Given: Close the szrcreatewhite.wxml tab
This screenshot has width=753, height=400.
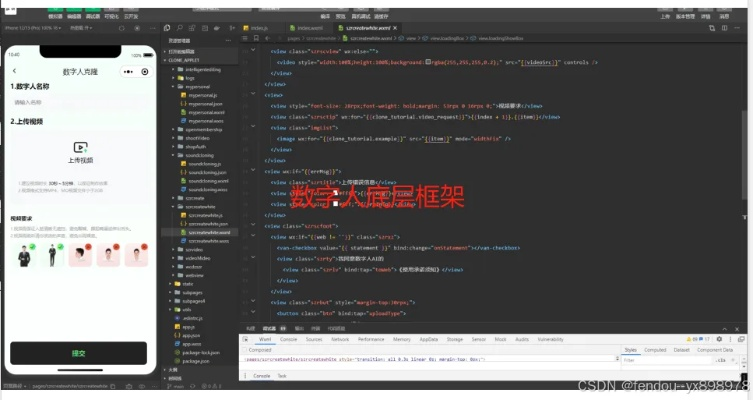Looking at the screenshot, I should click(395, 28).
